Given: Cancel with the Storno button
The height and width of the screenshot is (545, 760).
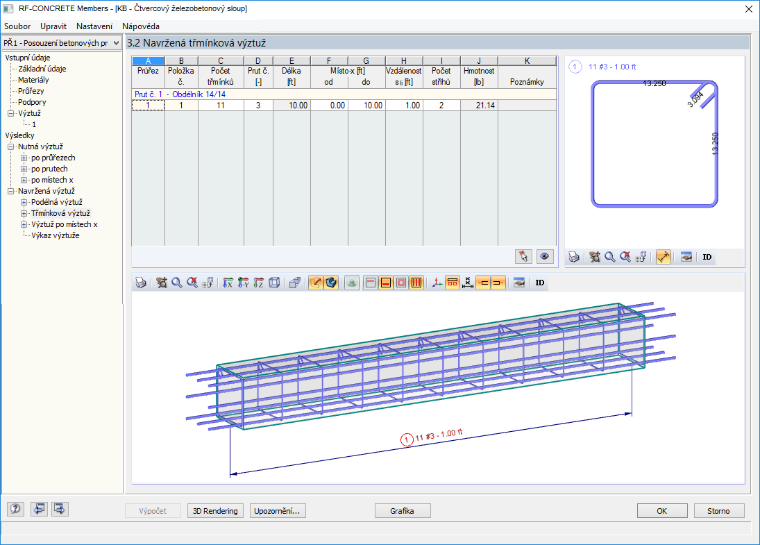Looking at the screenshot, I should click(719, 511).
